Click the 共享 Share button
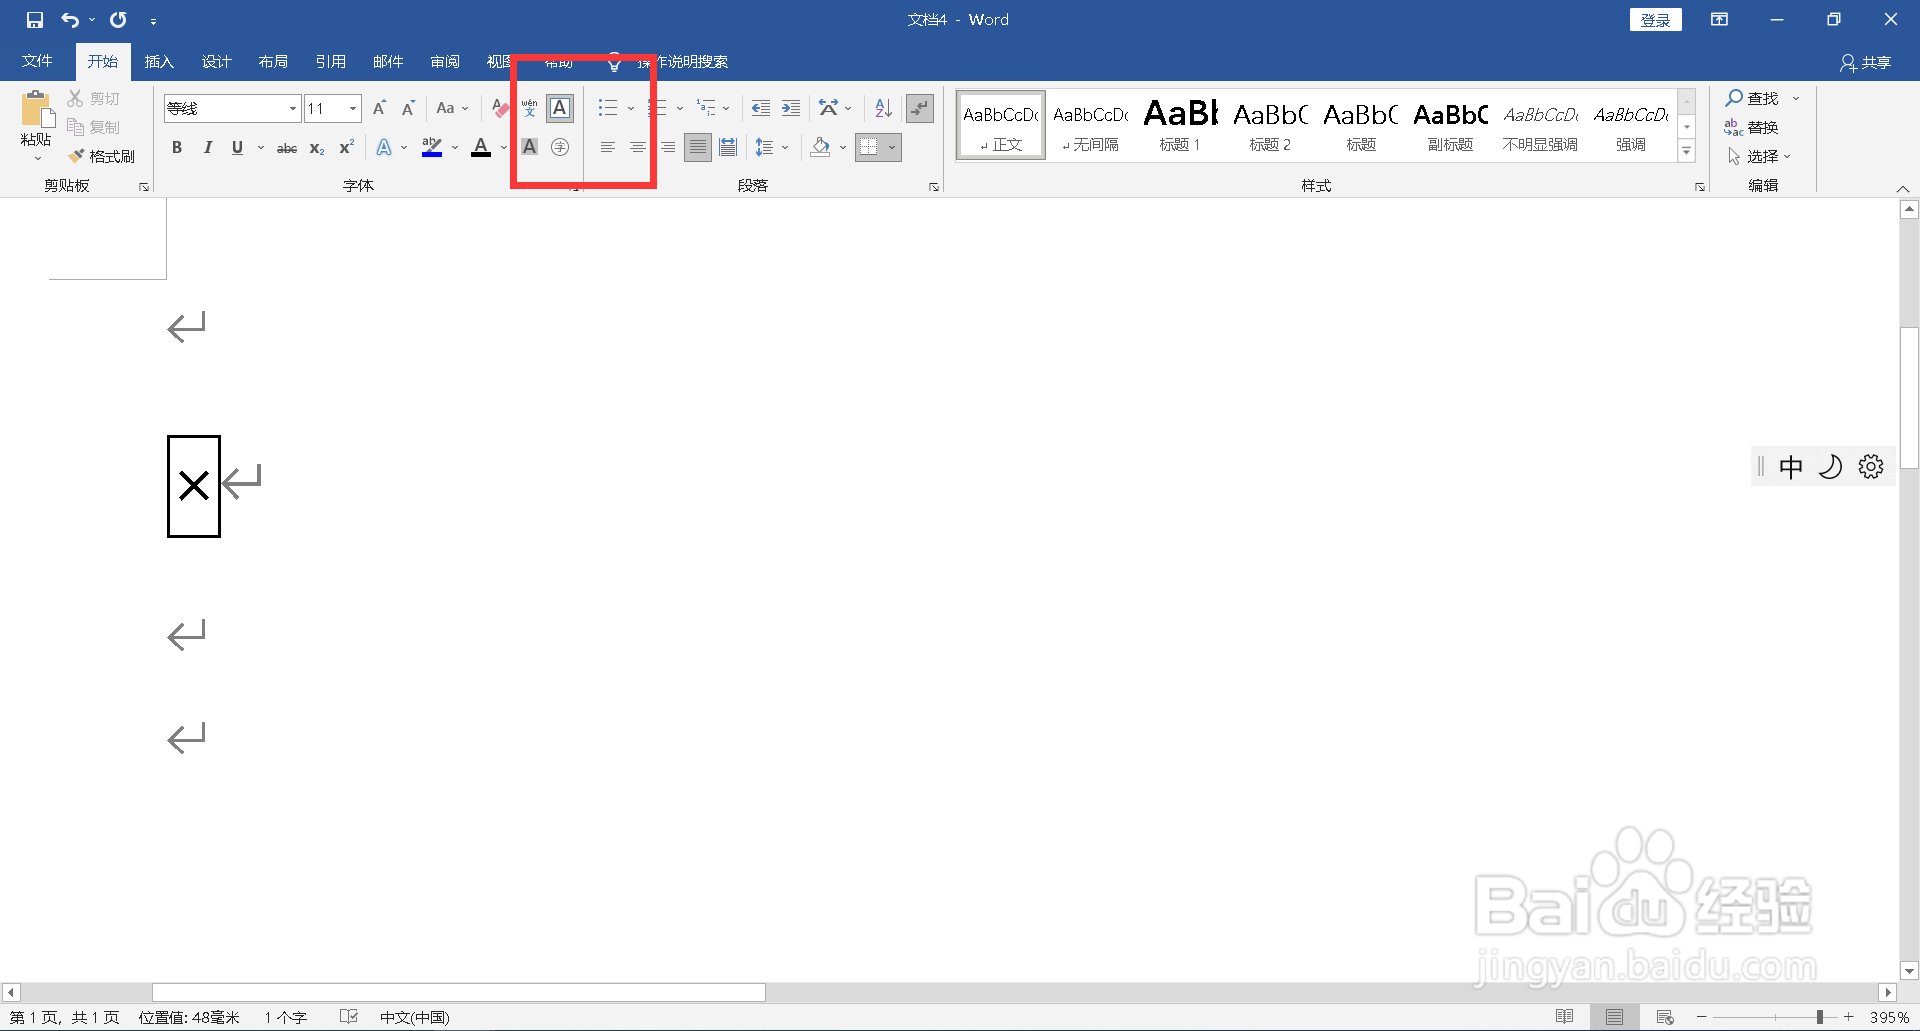Viewport: 1920px width, 1031px height. point(1866,63)
